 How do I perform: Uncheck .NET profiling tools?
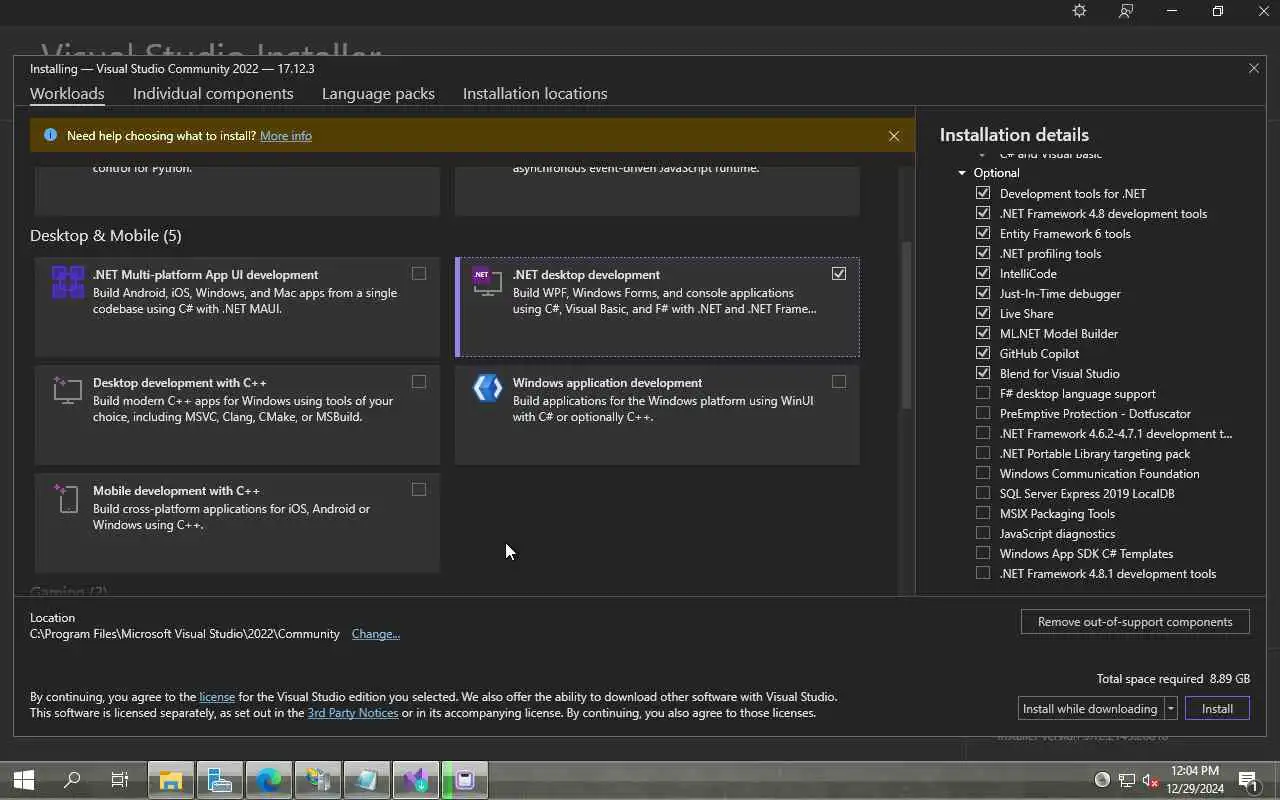[x=983, y=253]
